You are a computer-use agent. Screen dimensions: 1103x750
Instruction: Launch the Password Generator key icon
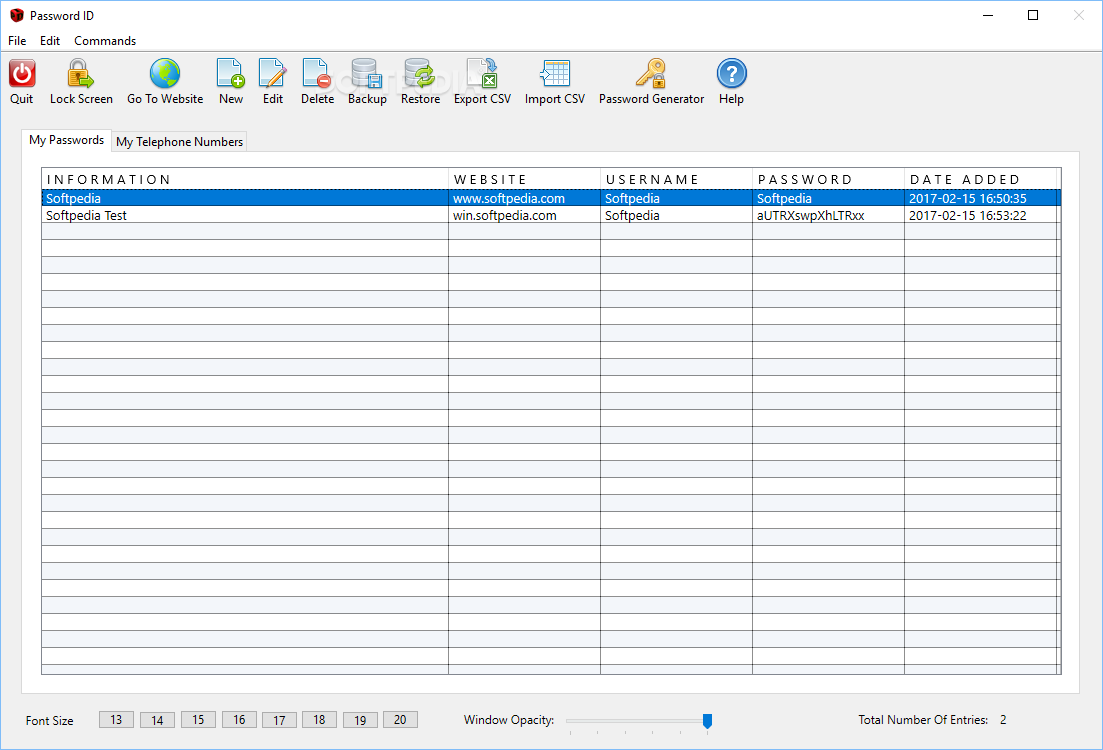651,73
